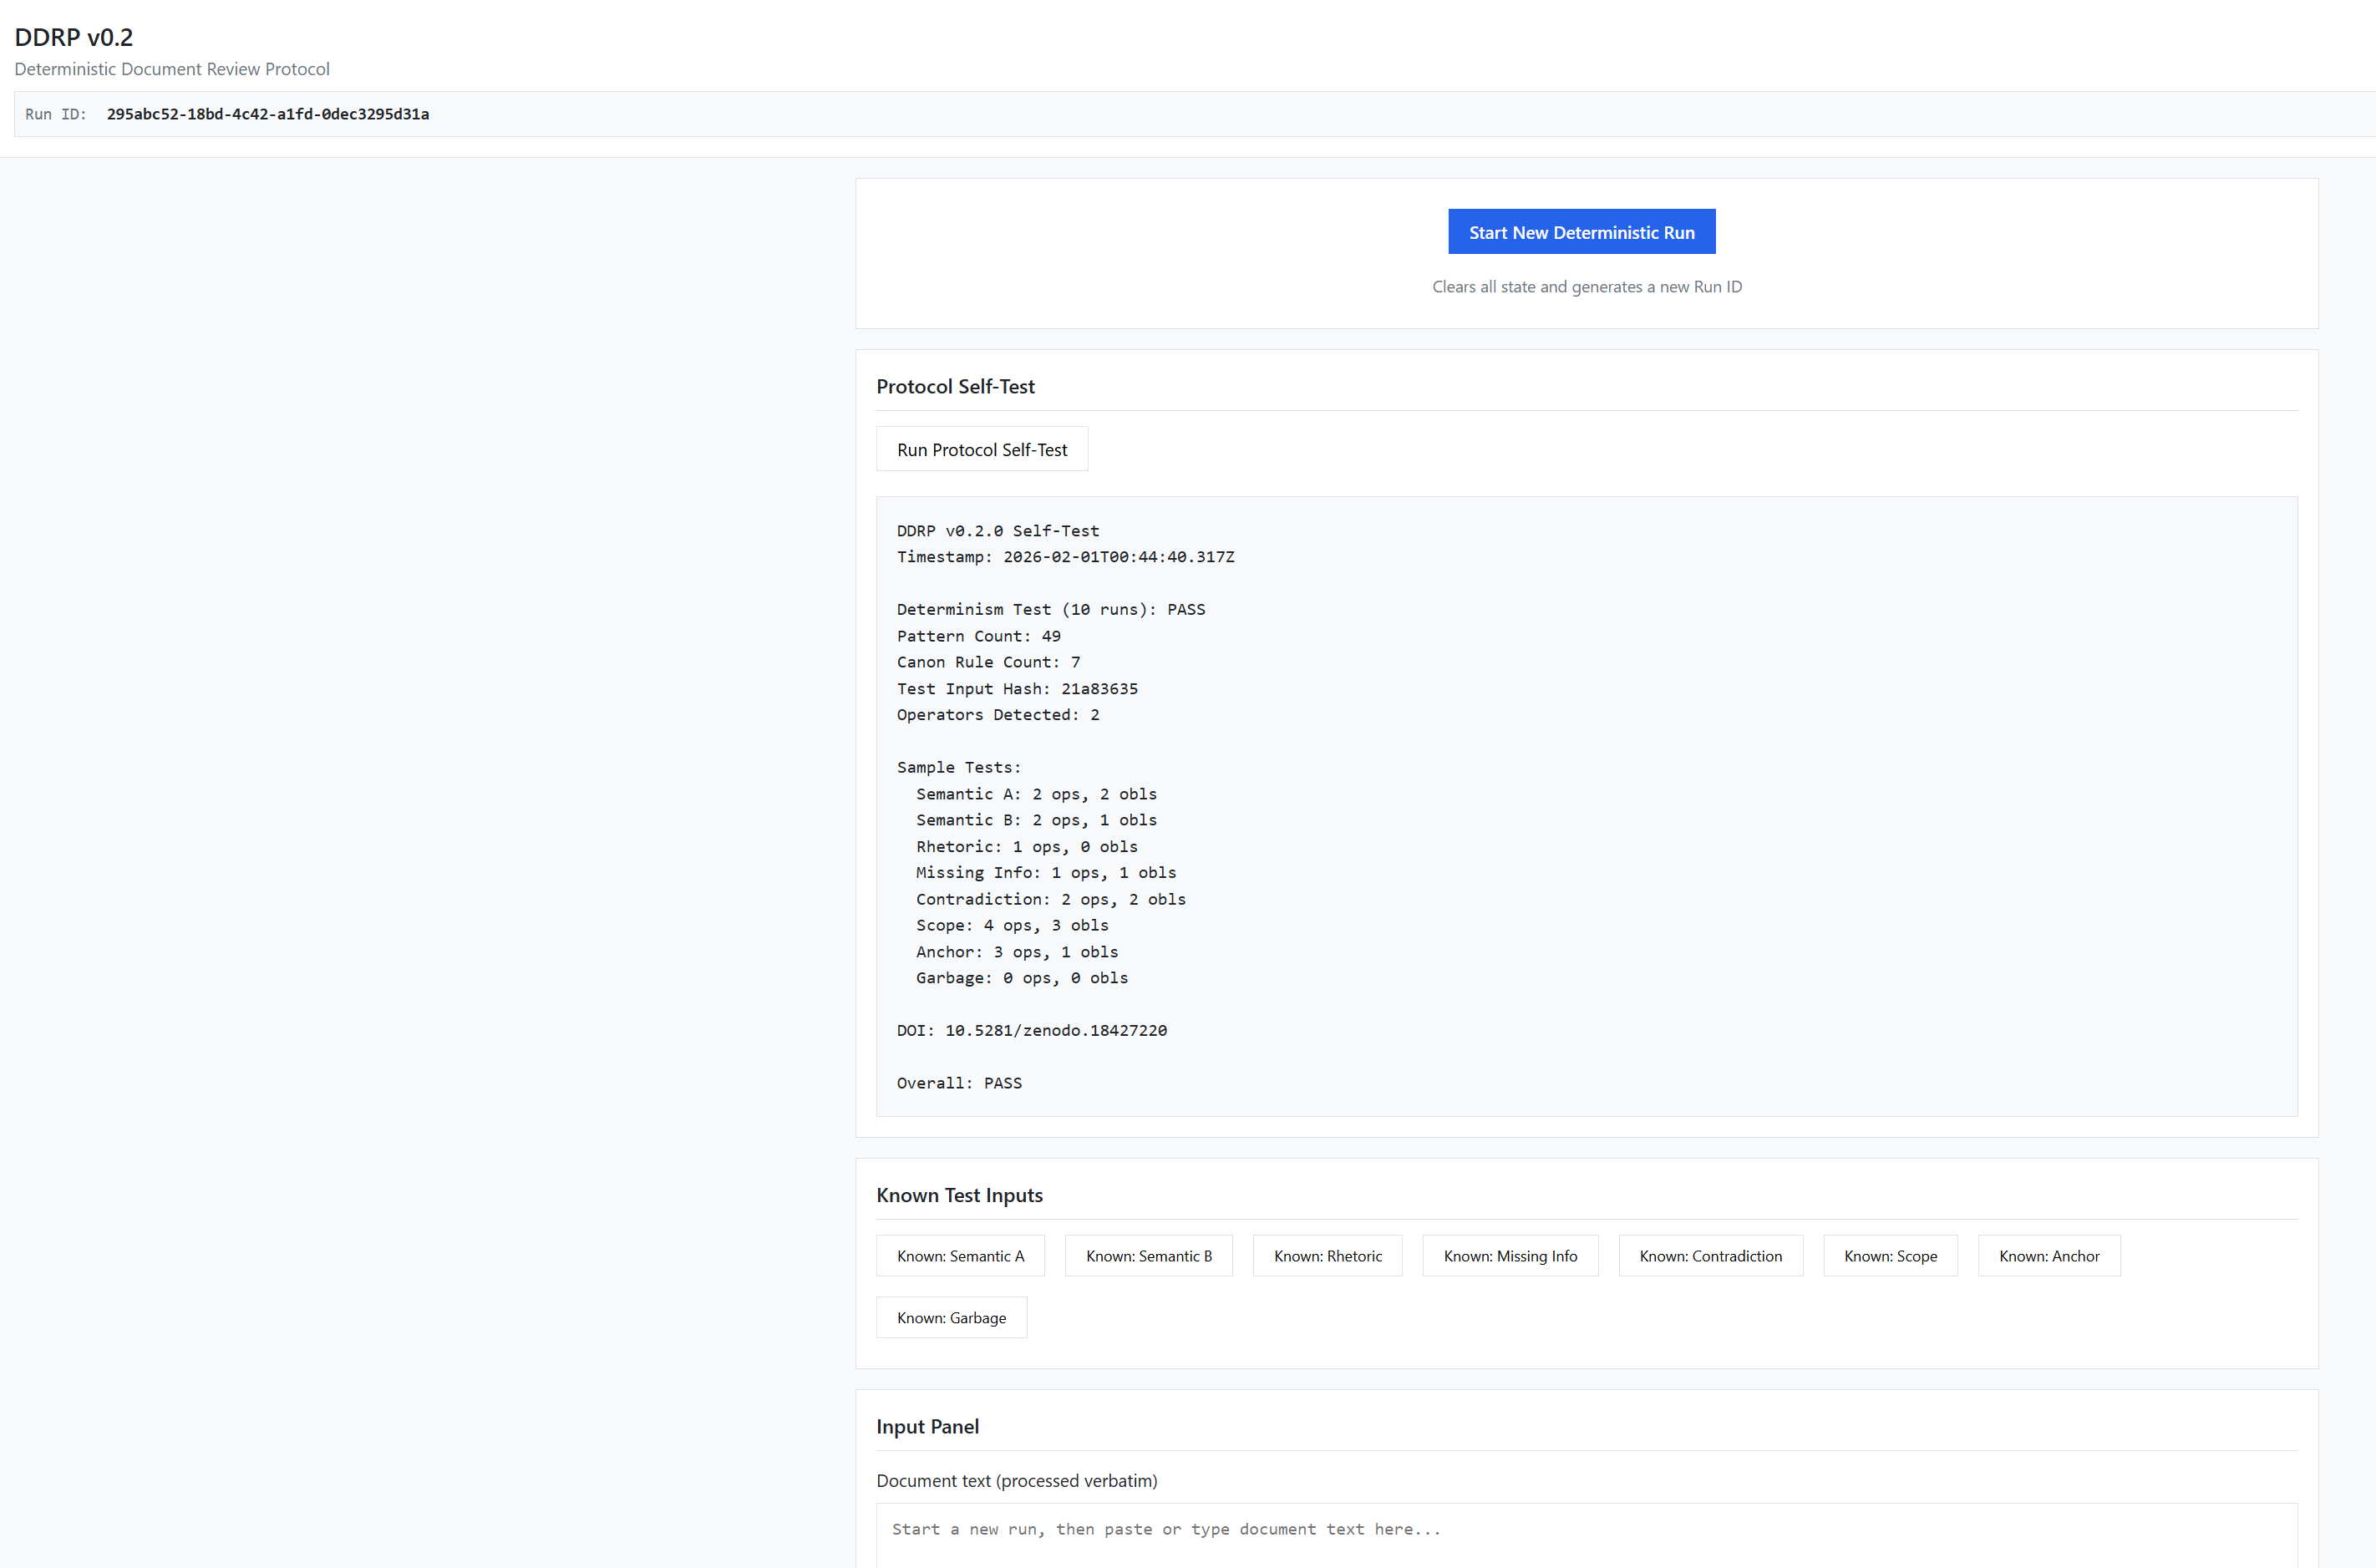Screen dimensions: 2376x1568
Task: Load Known: Missing Info input
Action: pos(1510,1256)
